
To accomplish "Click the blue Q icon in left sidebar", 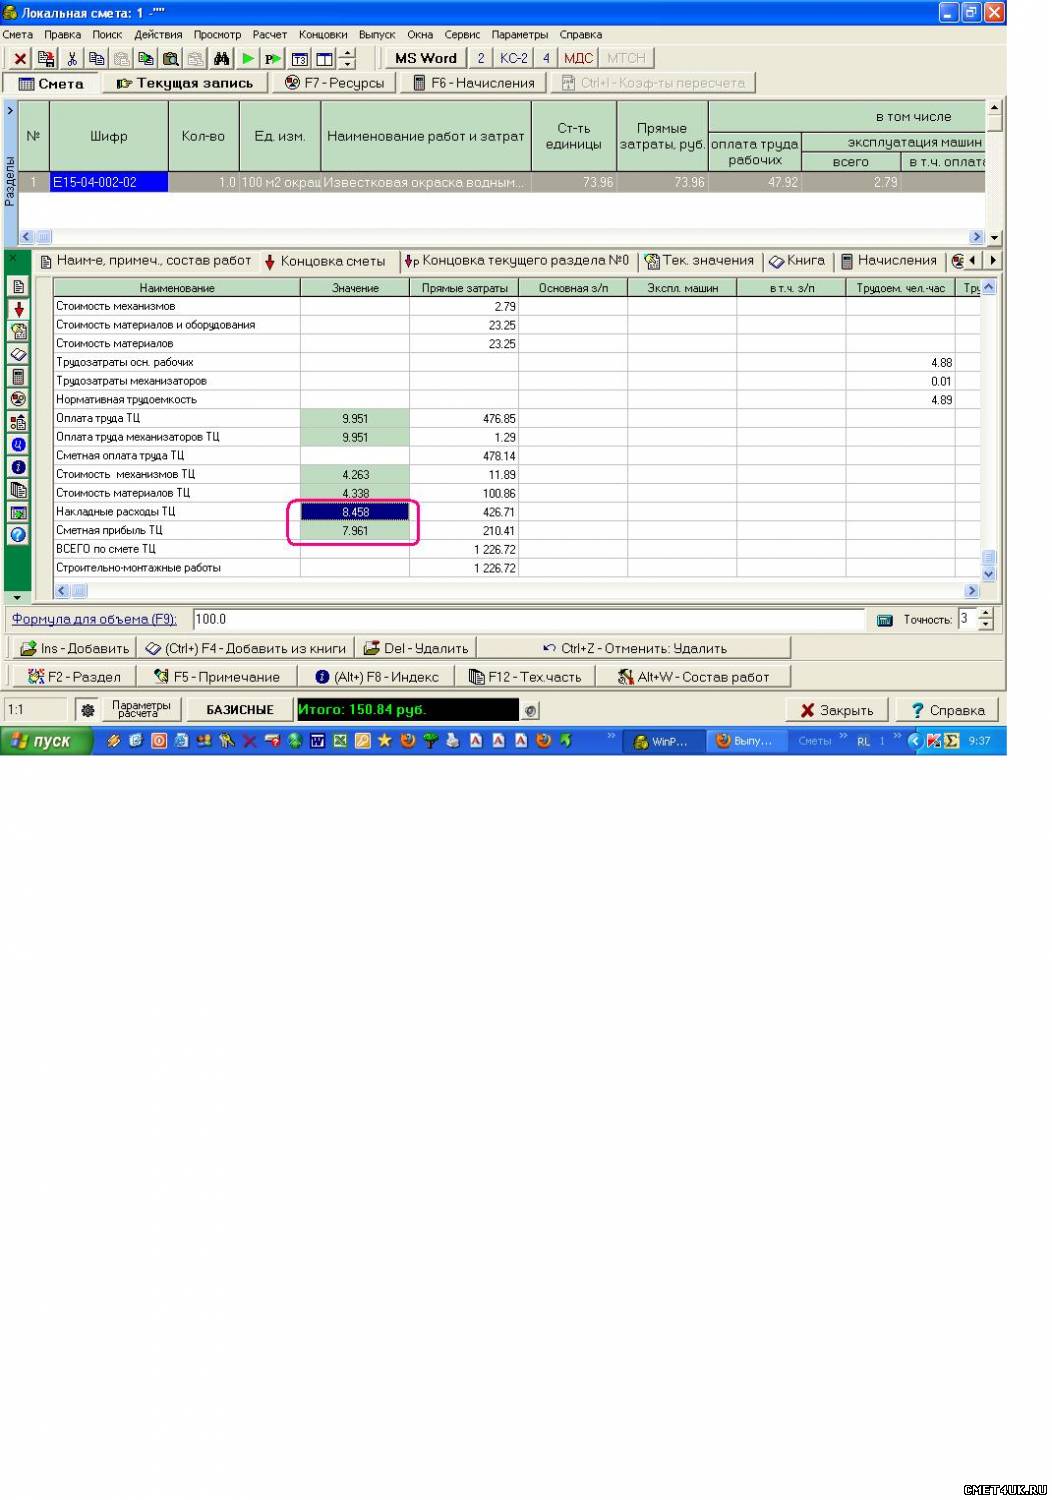I will pyautogui.click(x=18, y=444).
